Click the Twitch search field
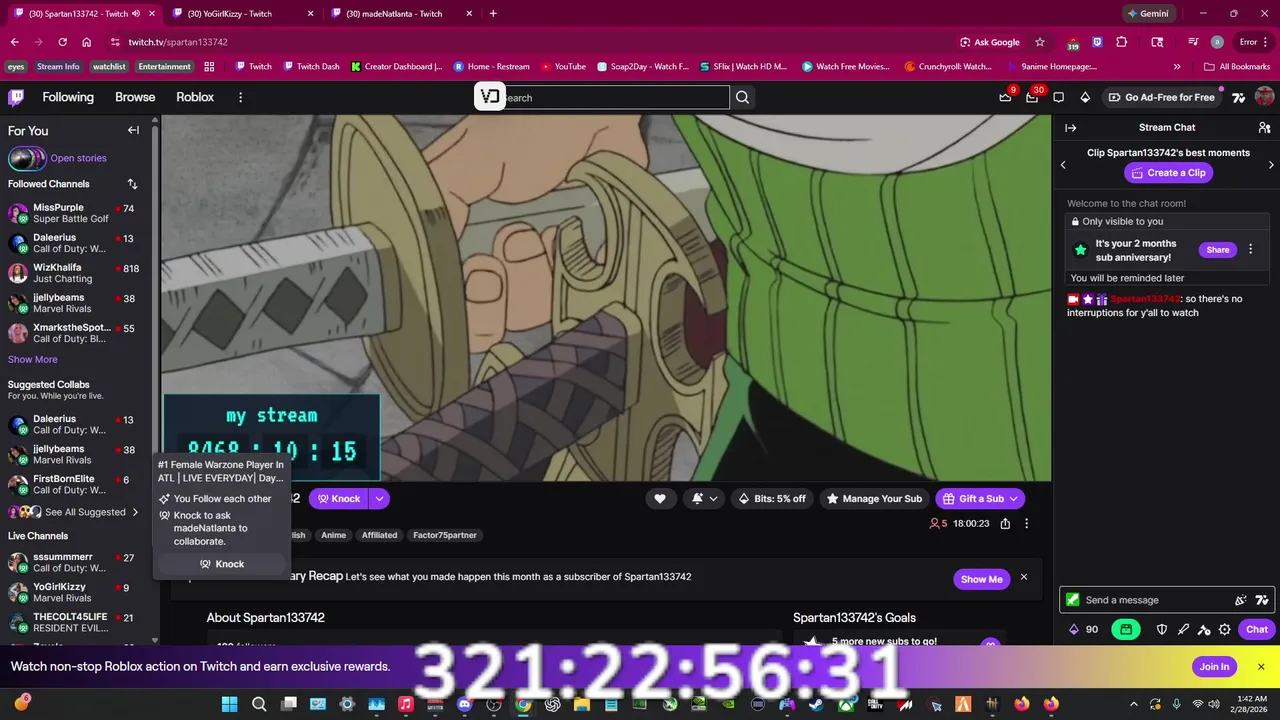Screen dimensions: 1280x720 point(614,97)
